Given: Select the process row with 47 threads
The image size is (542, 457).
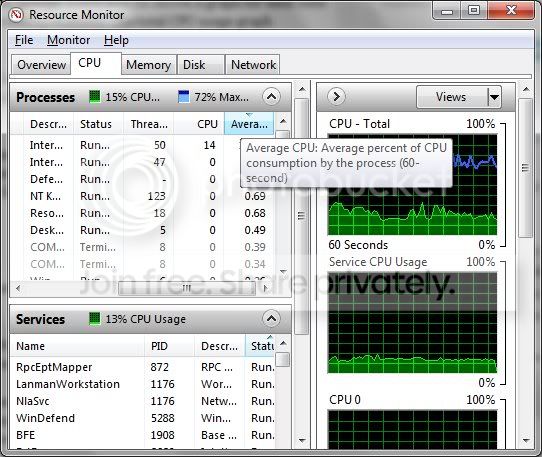Looking at the screenshot, I should click(143, 162).
